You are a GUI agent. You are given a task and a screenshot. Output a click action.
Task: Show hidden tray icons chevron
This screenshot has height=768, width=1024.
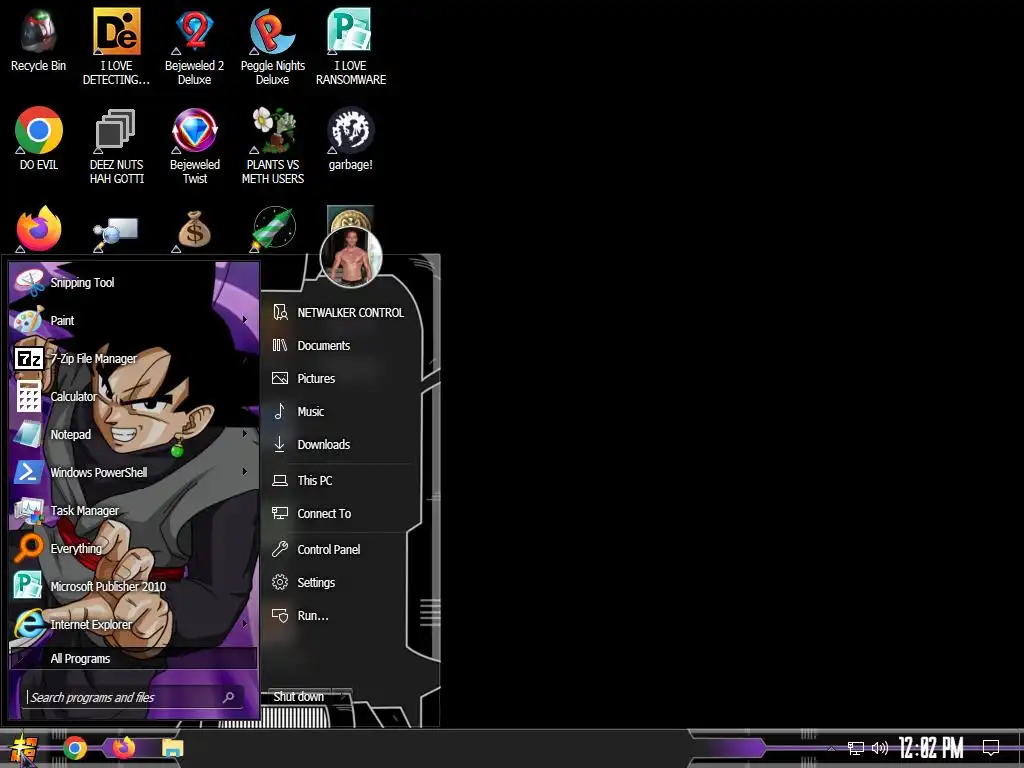(831, 748)
